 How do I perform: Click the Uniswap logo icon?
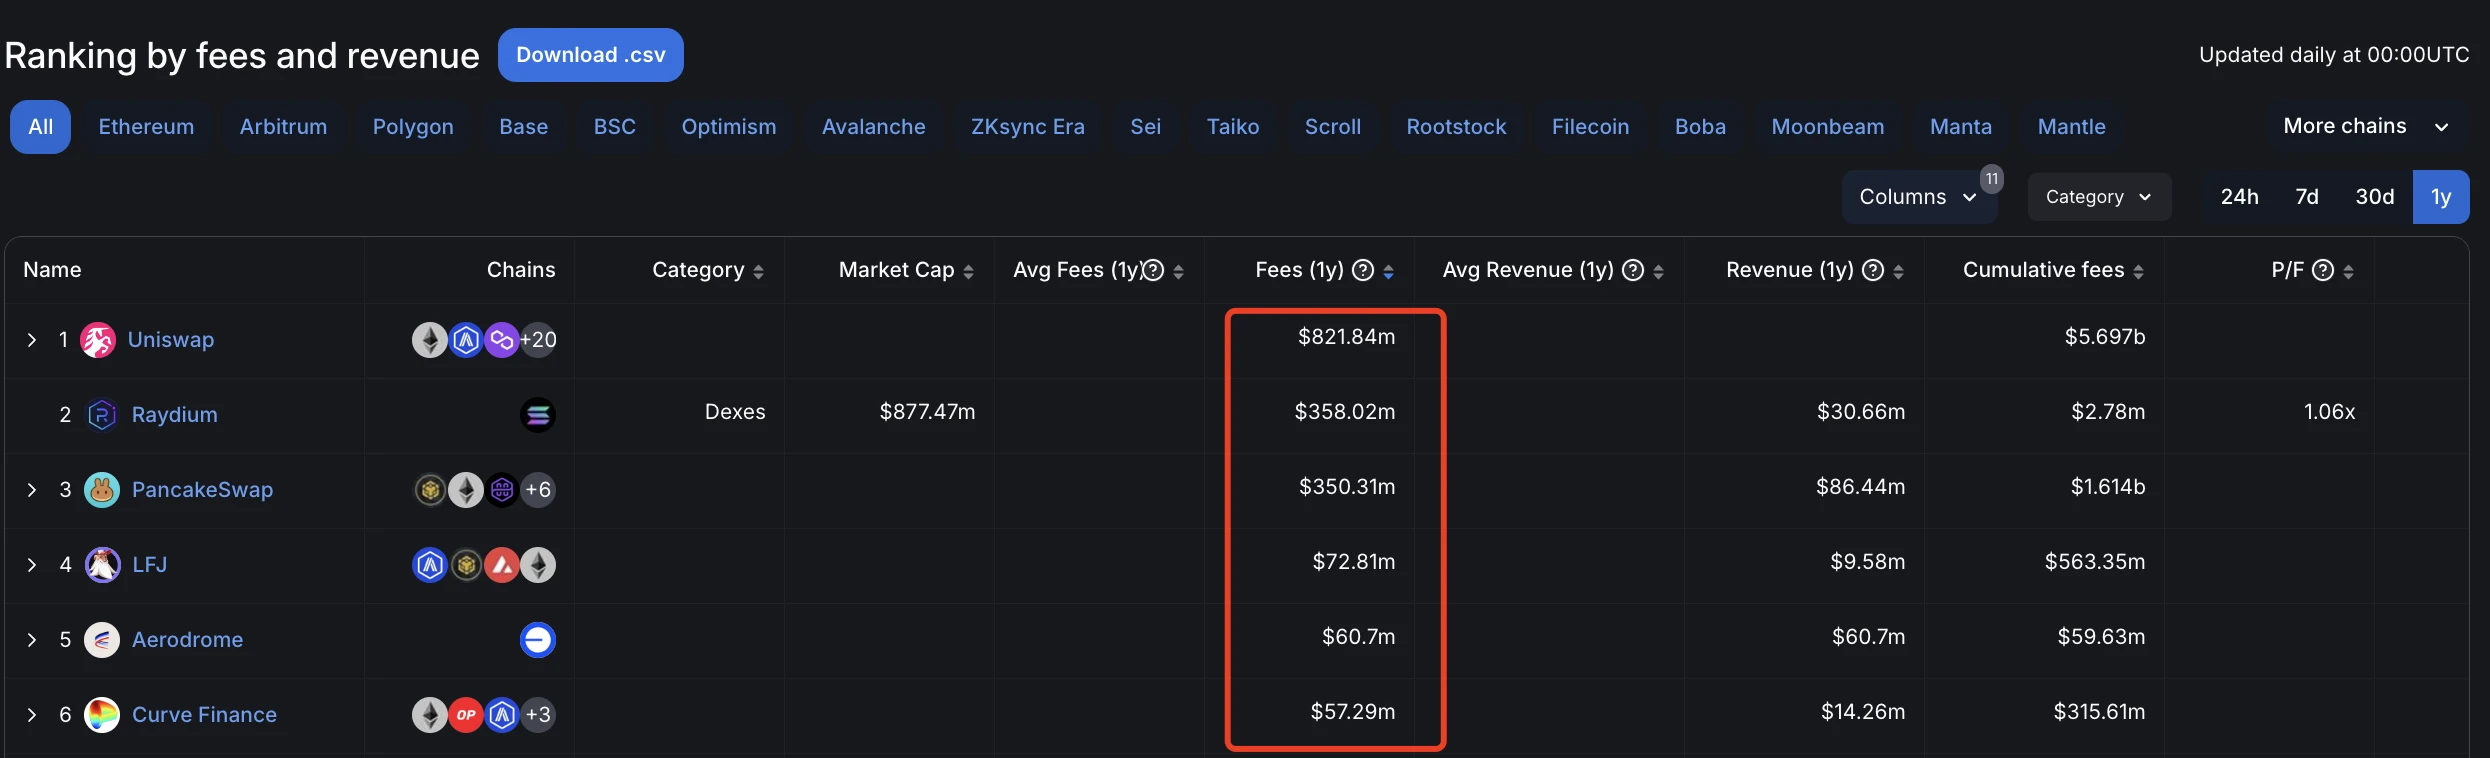click(98, 340)
